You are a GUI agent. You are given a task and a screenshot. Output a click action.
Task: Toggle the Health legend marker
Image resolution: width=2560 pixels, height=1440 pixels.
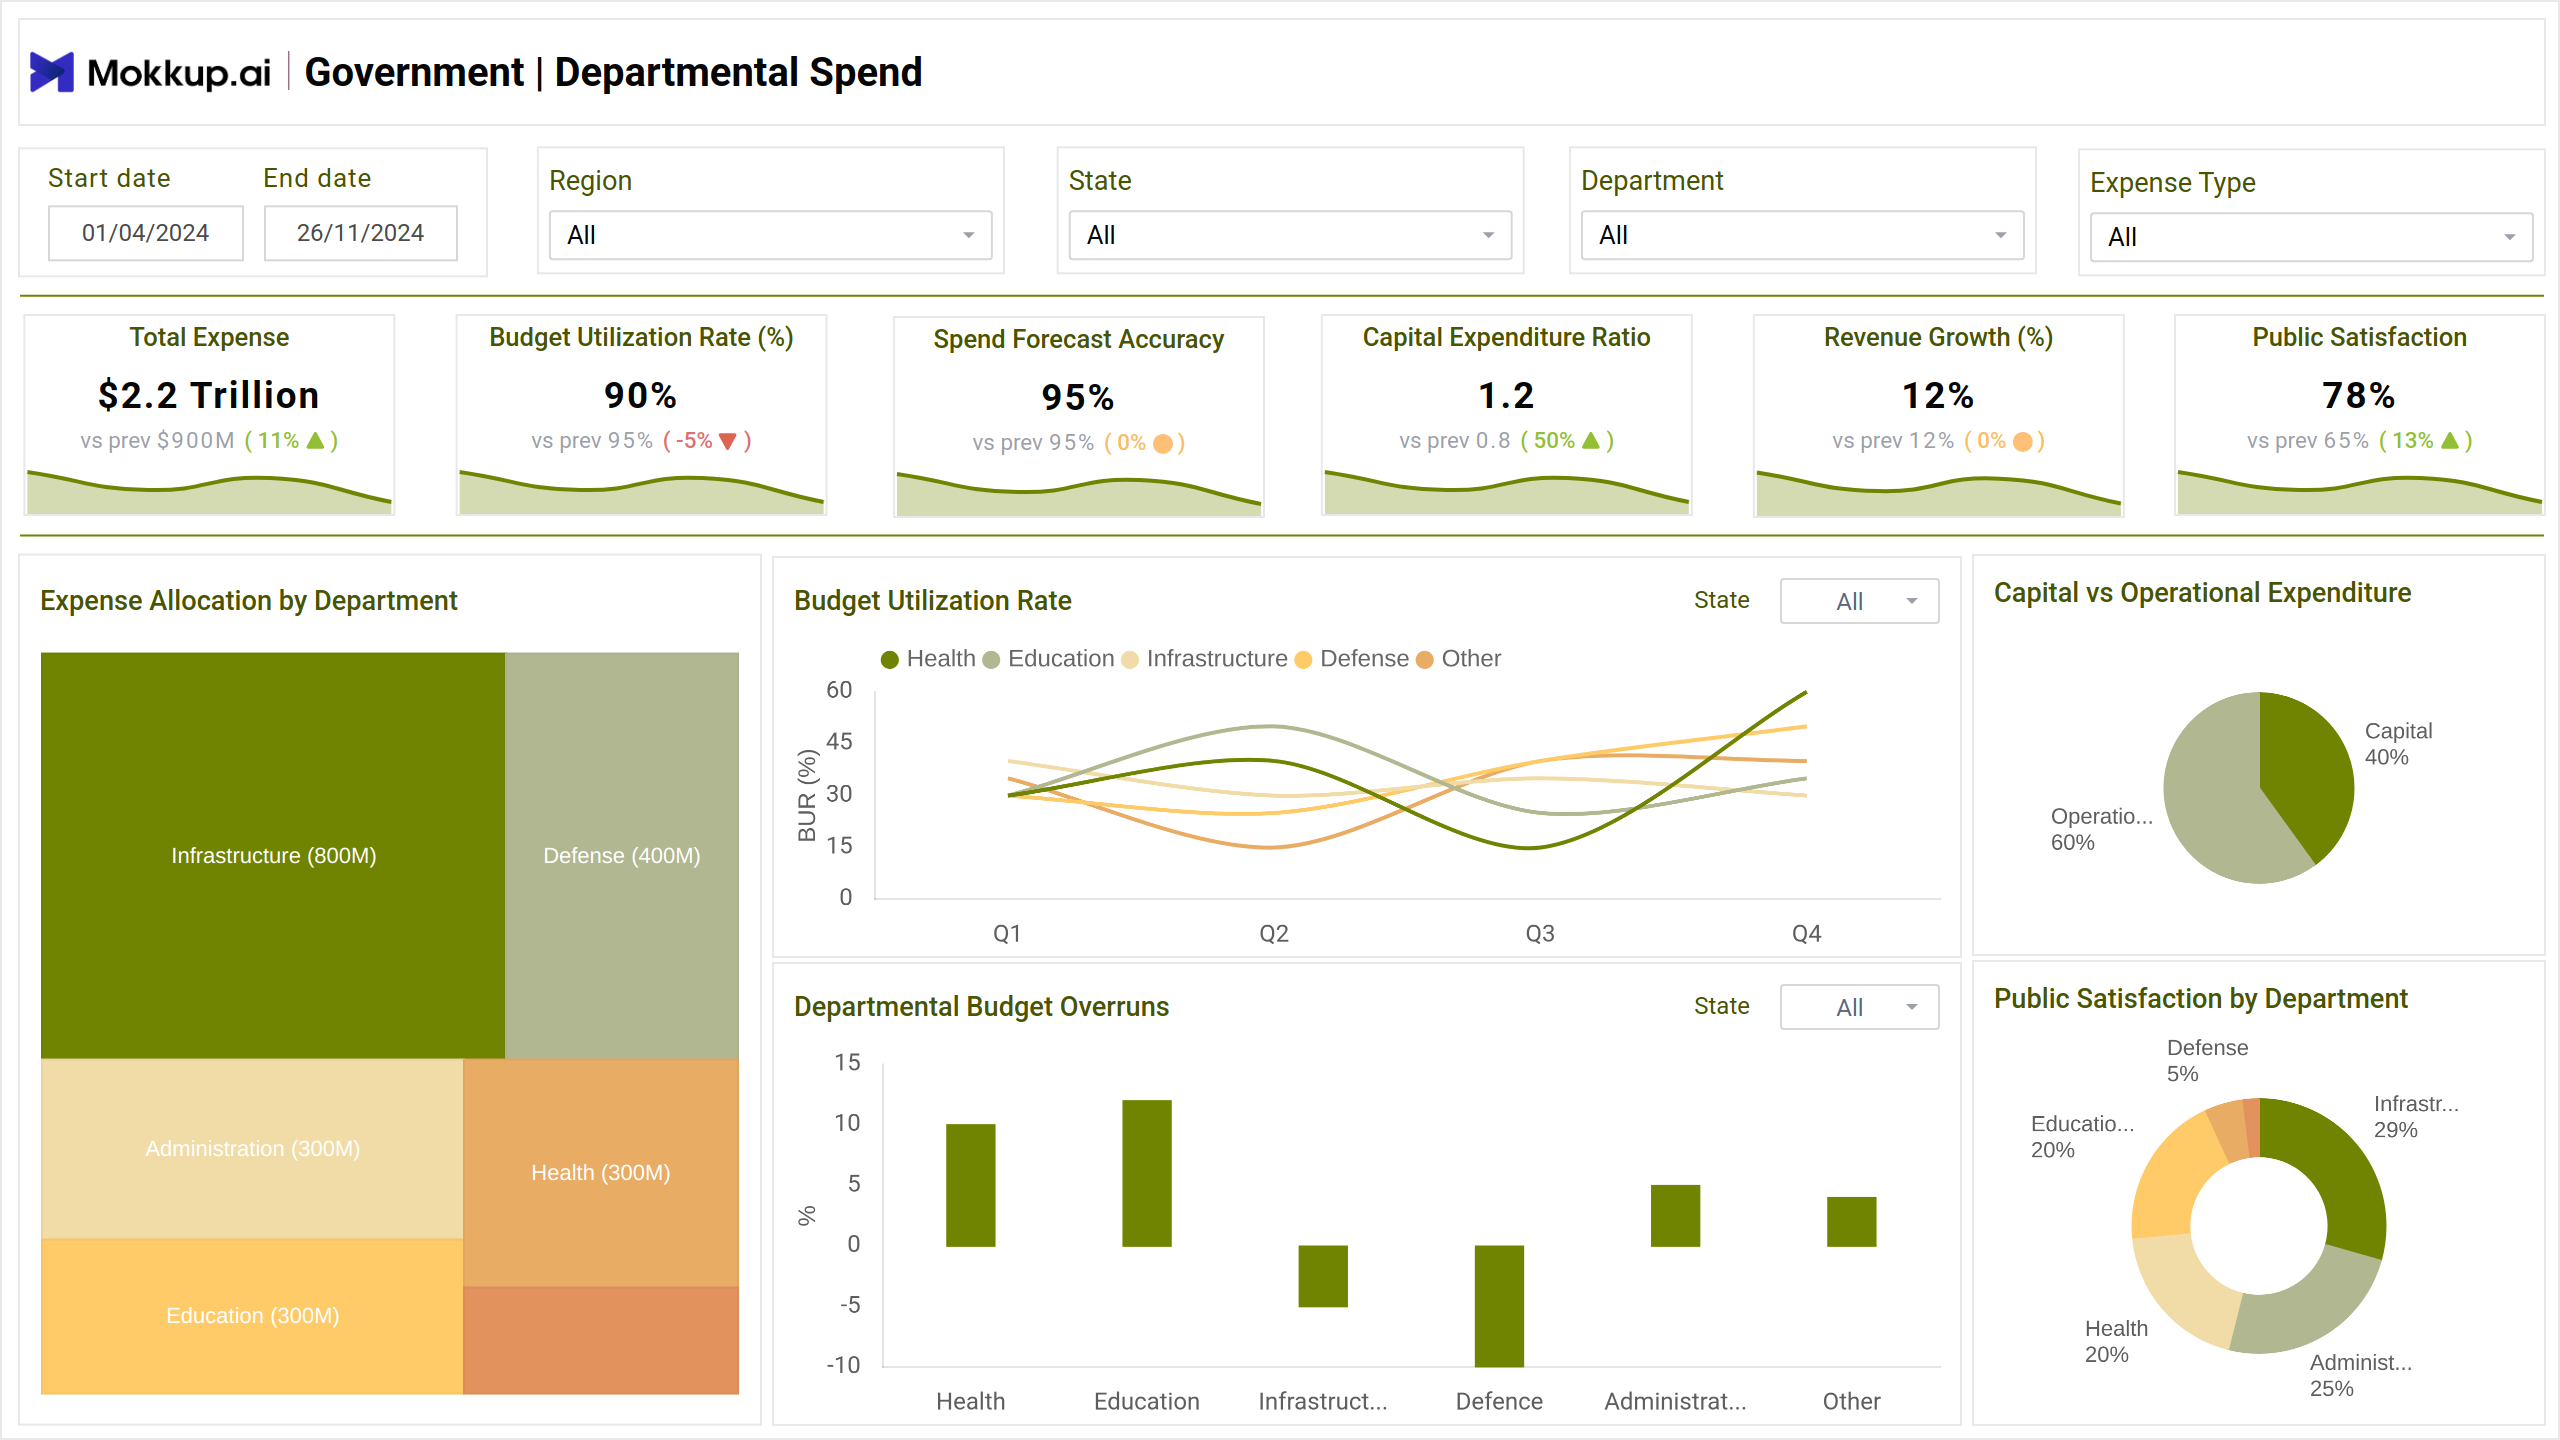pos(889,660)
